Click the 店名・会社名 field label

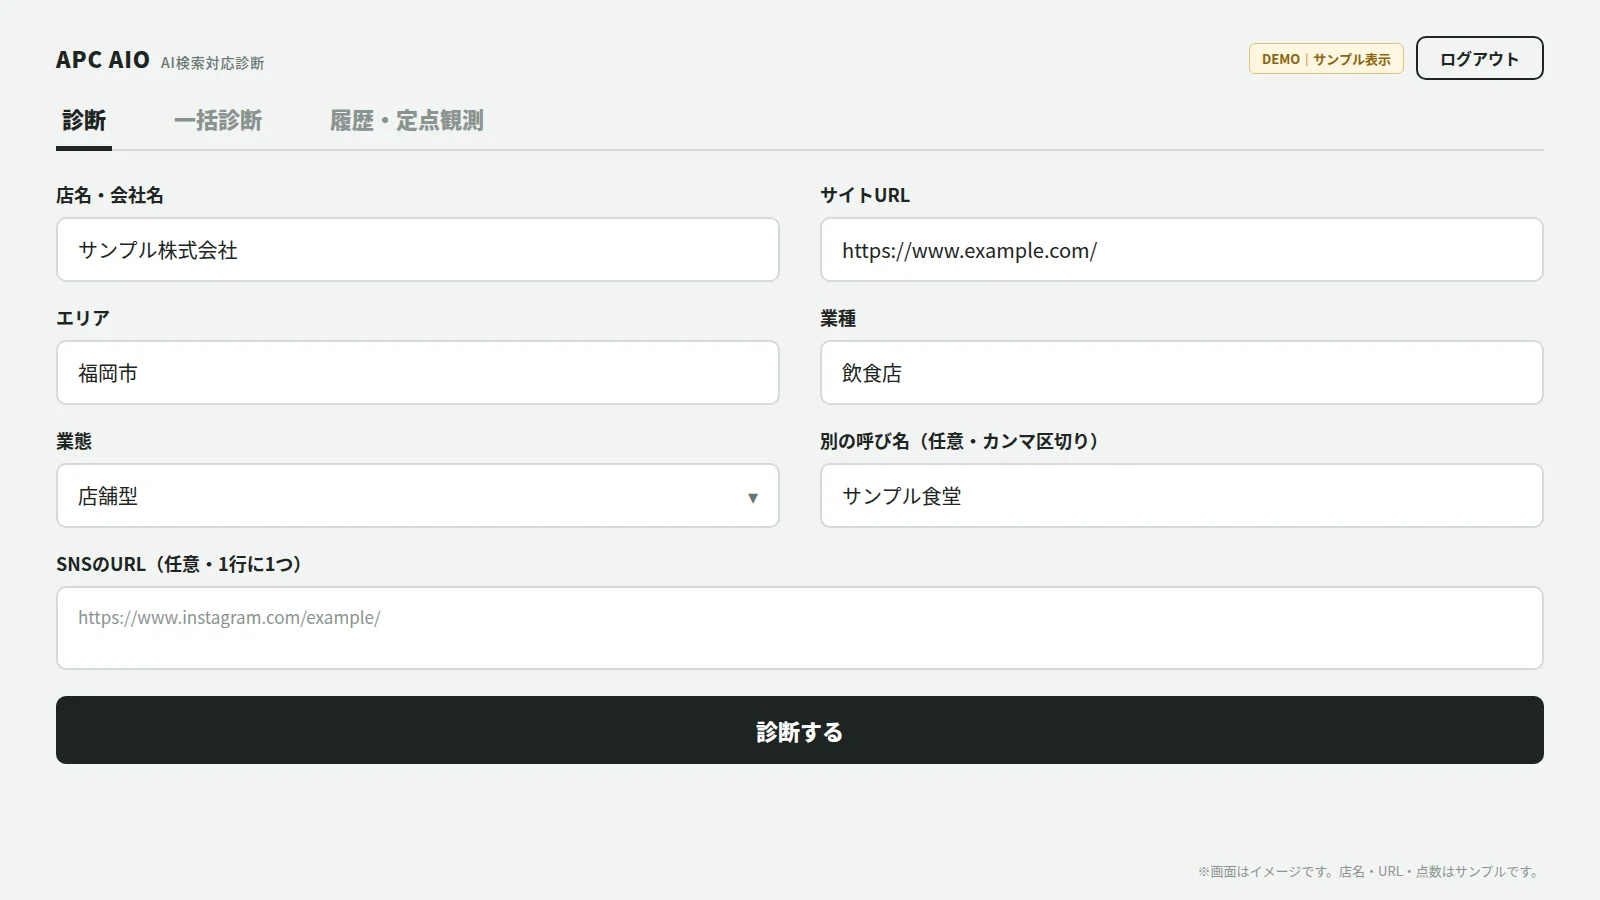click(110, 195)
